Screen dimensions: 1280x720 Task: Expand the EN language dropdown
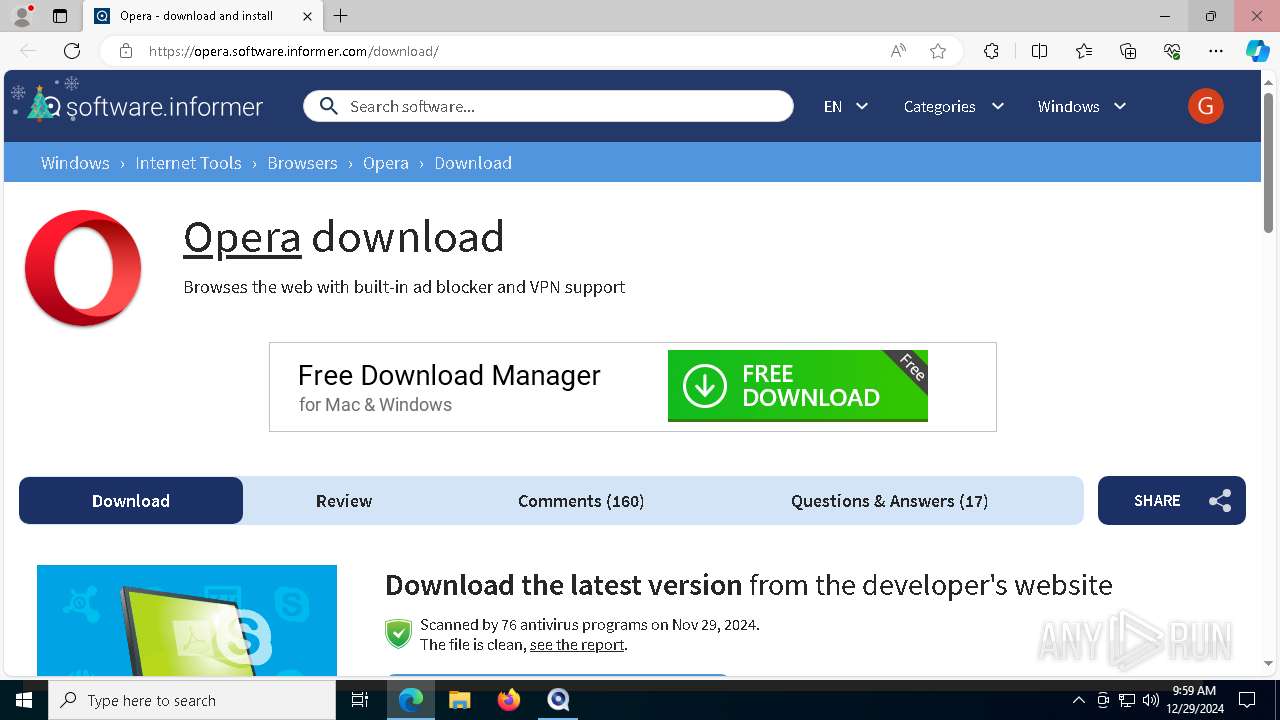[845, 106]
